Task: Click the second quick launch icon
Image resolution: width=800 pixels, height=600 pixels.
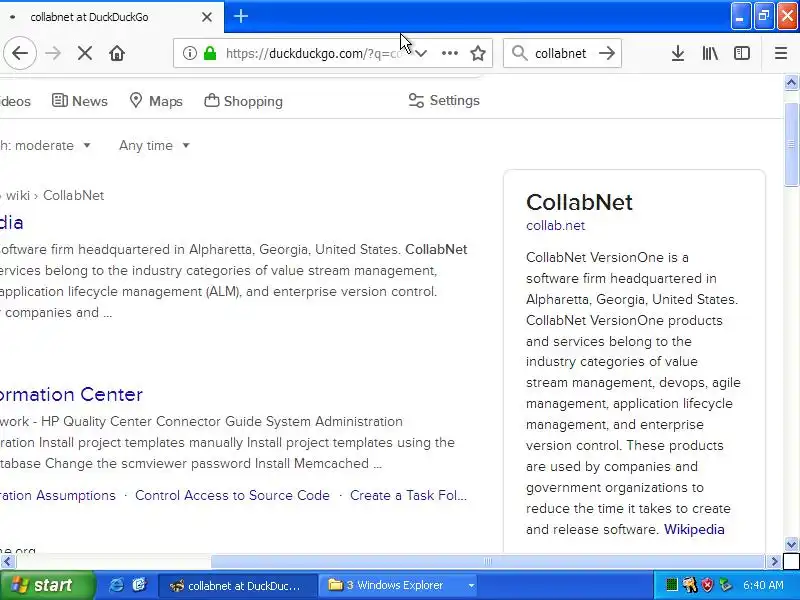Action: point(139,585)
